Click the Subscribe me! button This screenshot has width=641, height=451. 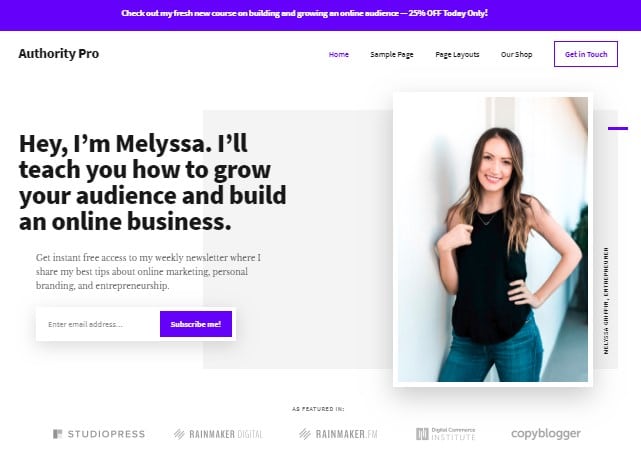[x=196, y=324]
